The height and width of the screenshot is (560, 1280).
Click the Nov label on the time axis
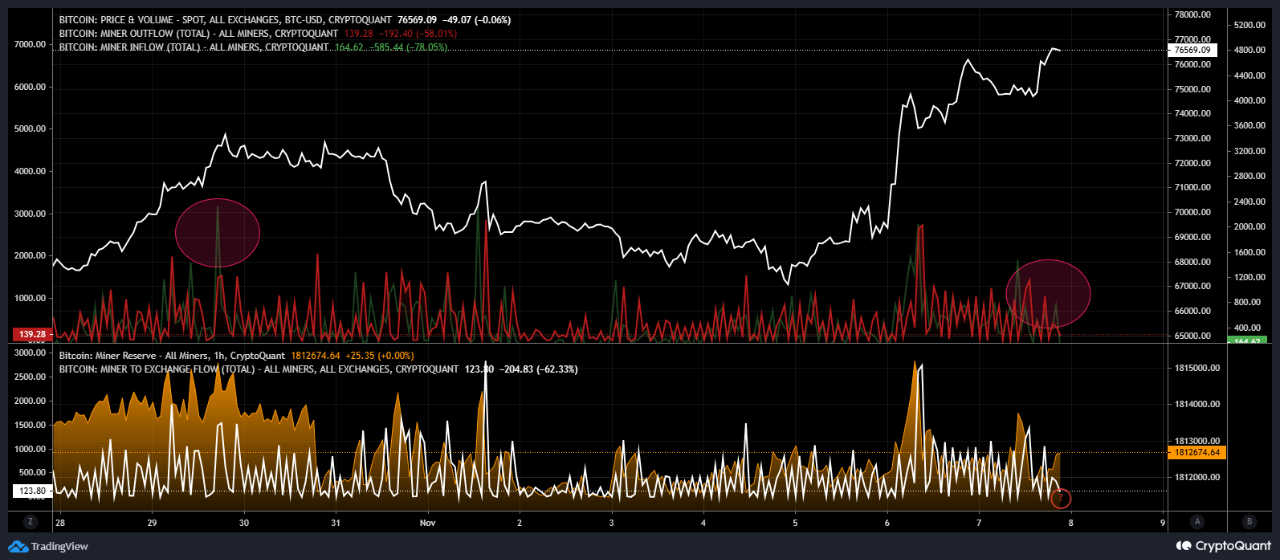click(x=428, y=521)
